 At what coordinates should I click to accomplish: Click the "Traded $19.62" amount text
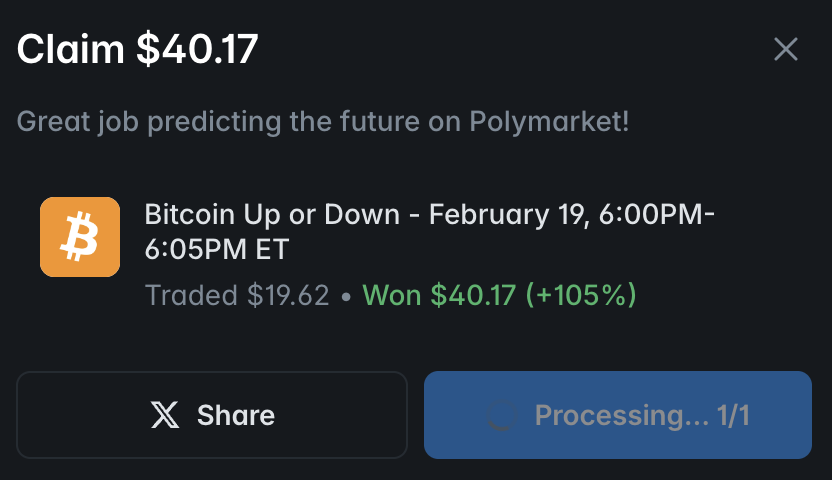[236, 296]
